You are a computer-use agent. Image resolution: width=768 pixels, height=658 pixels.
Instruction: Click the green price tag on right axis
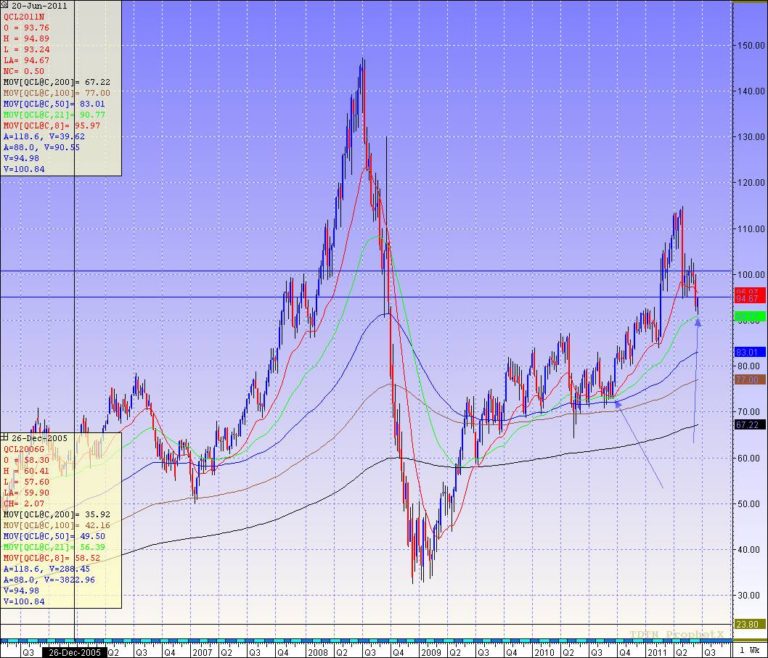(x=750, y=316)
